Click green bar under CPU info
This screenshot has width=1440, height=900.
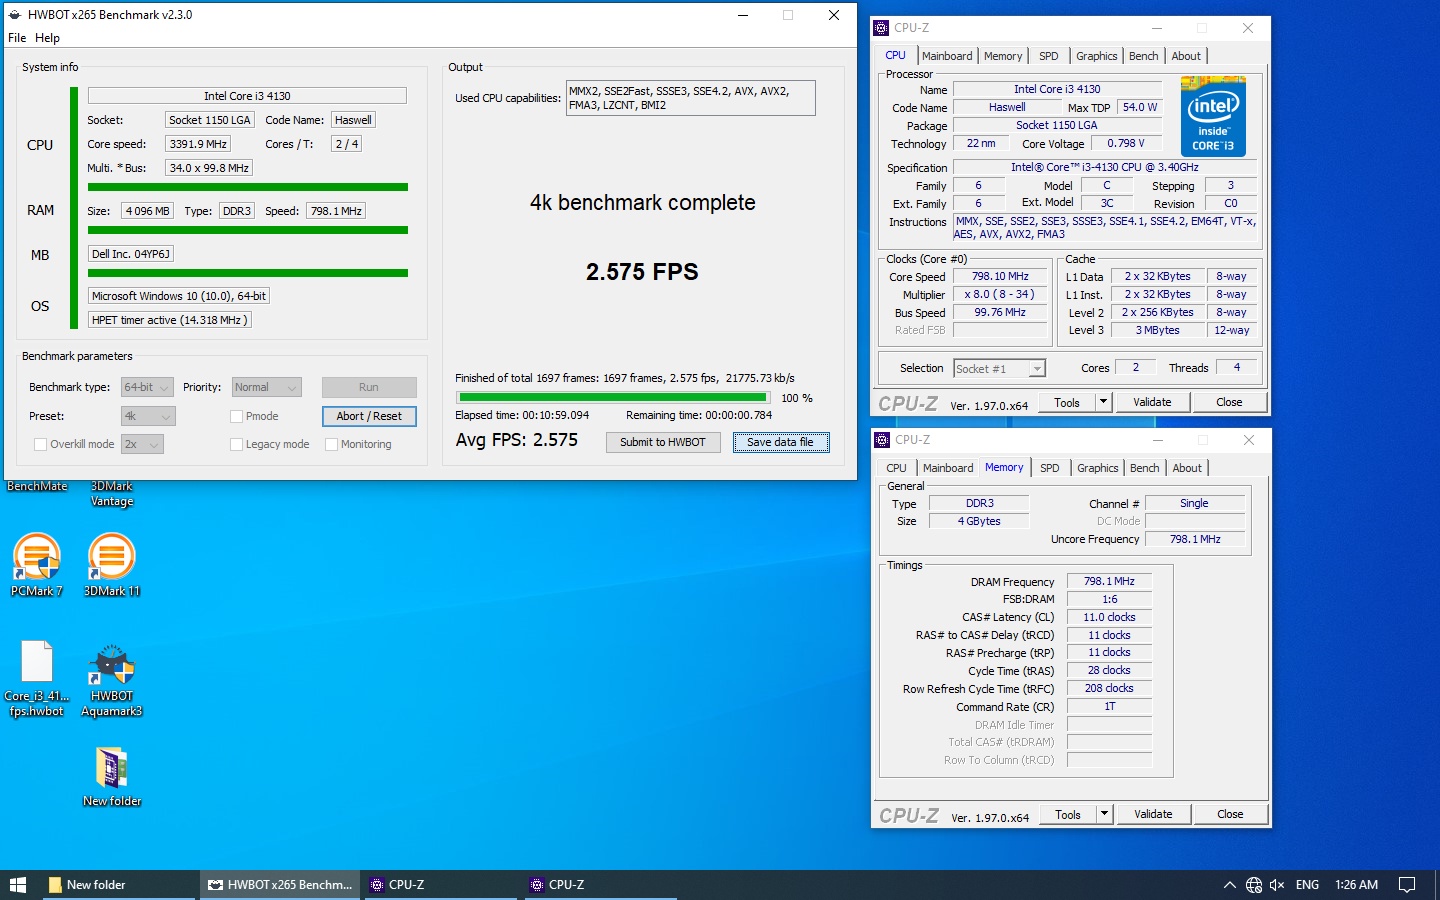click(248, 187)
